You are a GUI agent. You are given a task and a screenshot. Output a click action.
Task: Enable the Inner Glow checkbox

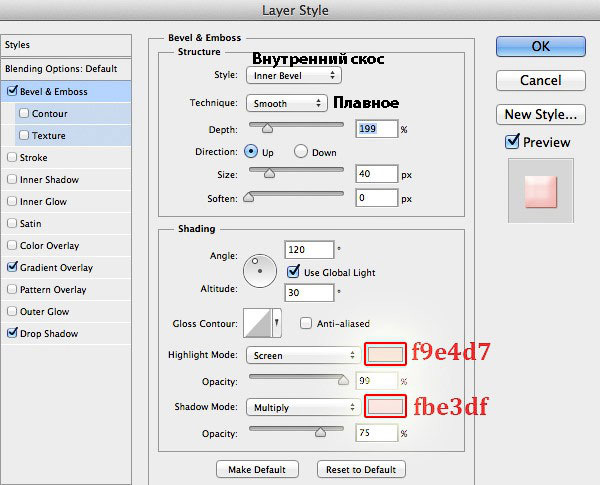(x=12, y=201)
